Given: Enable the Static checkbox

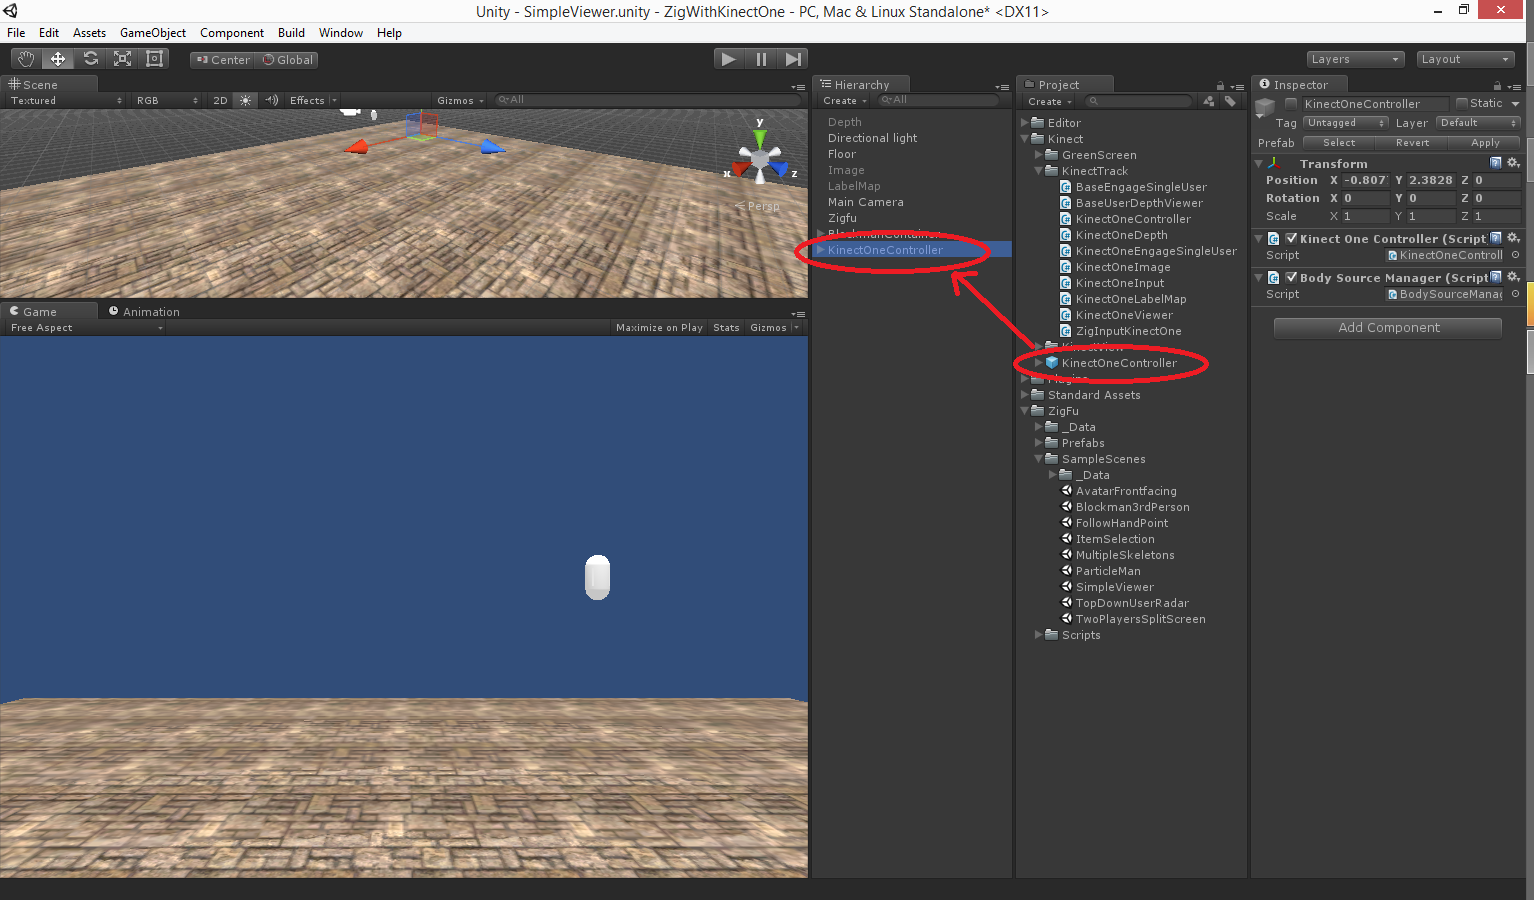Looking at the screenshot, I should 1462,103.
